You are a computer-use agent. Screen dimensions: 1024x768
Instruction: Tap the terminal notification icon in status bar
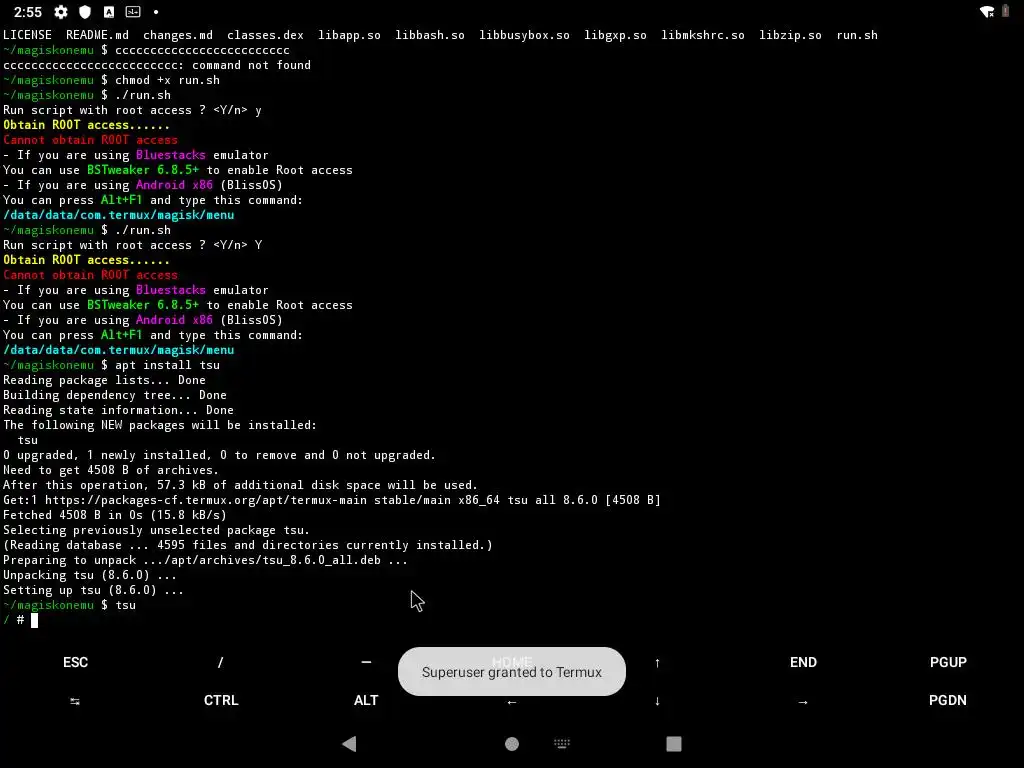[133, 12]
